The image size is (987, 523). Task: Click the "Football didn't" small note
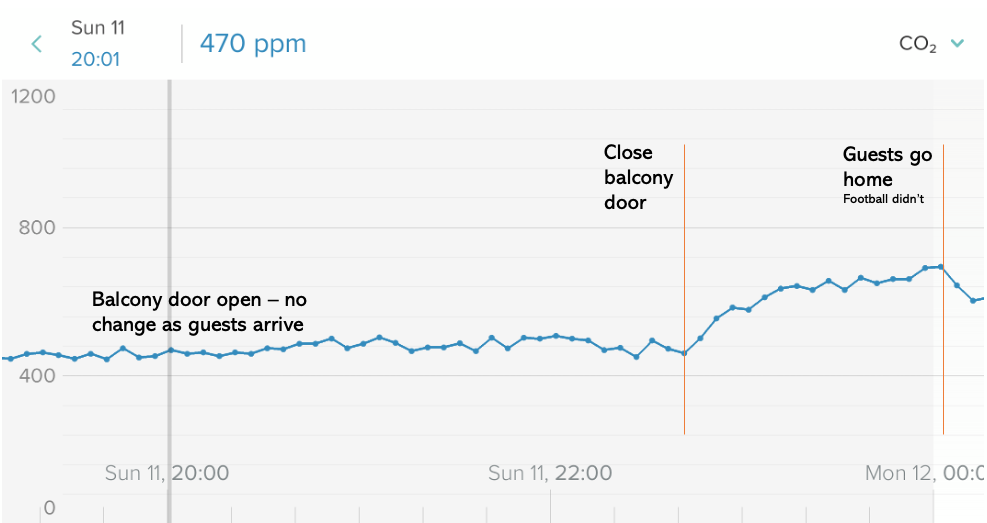pos(883,199)
